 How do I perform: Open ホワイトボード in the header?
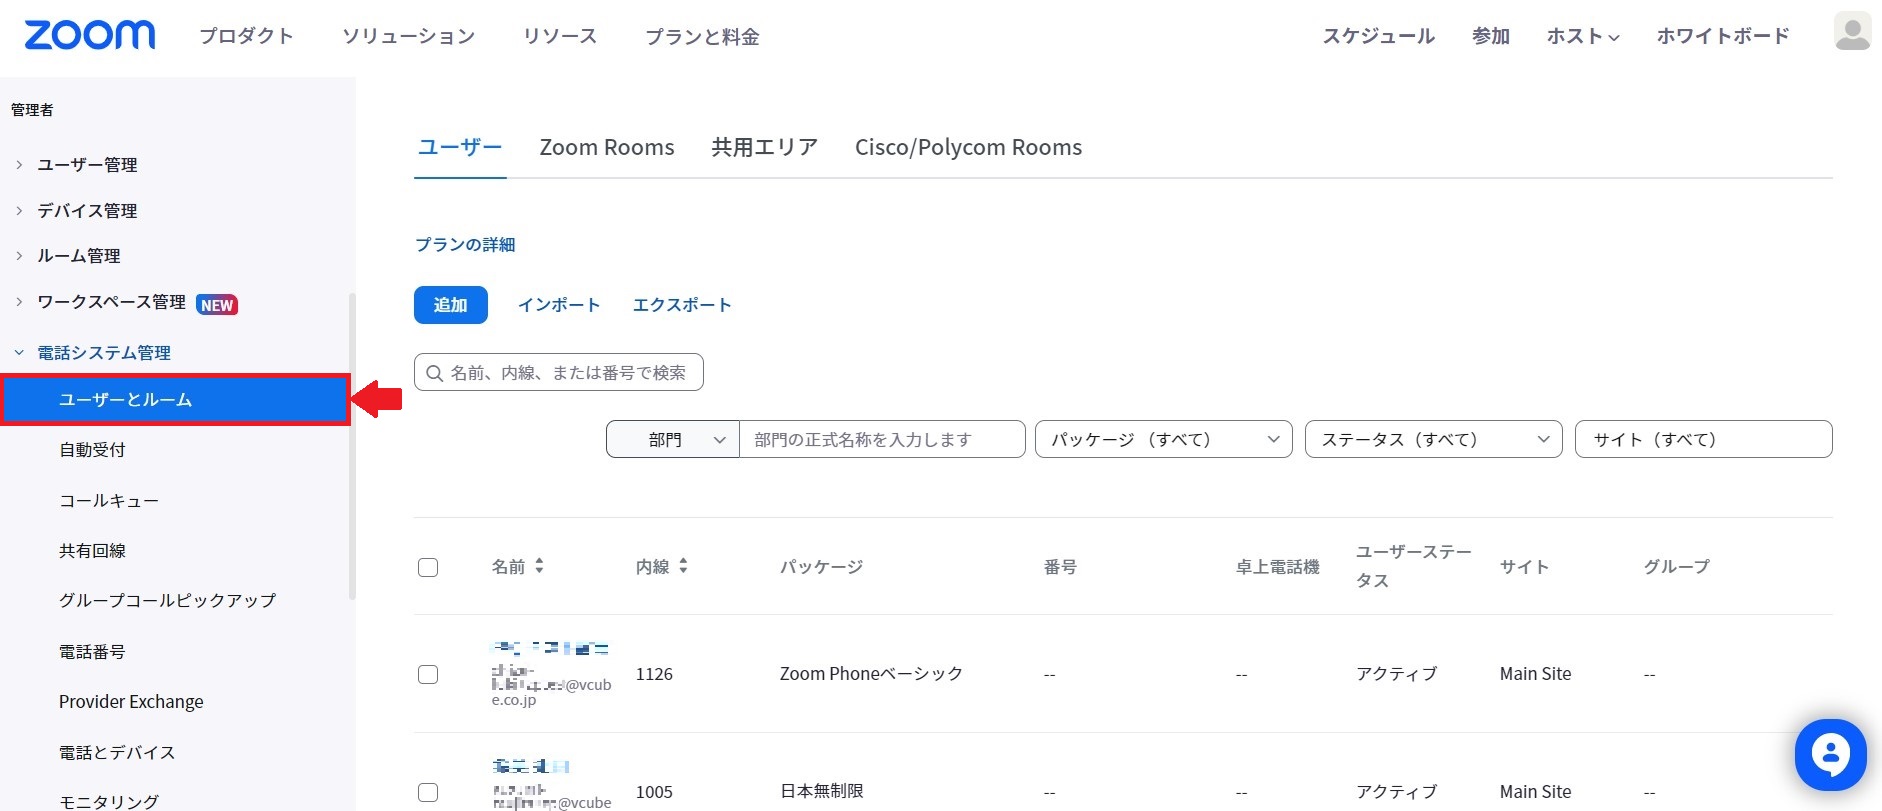1723,36
